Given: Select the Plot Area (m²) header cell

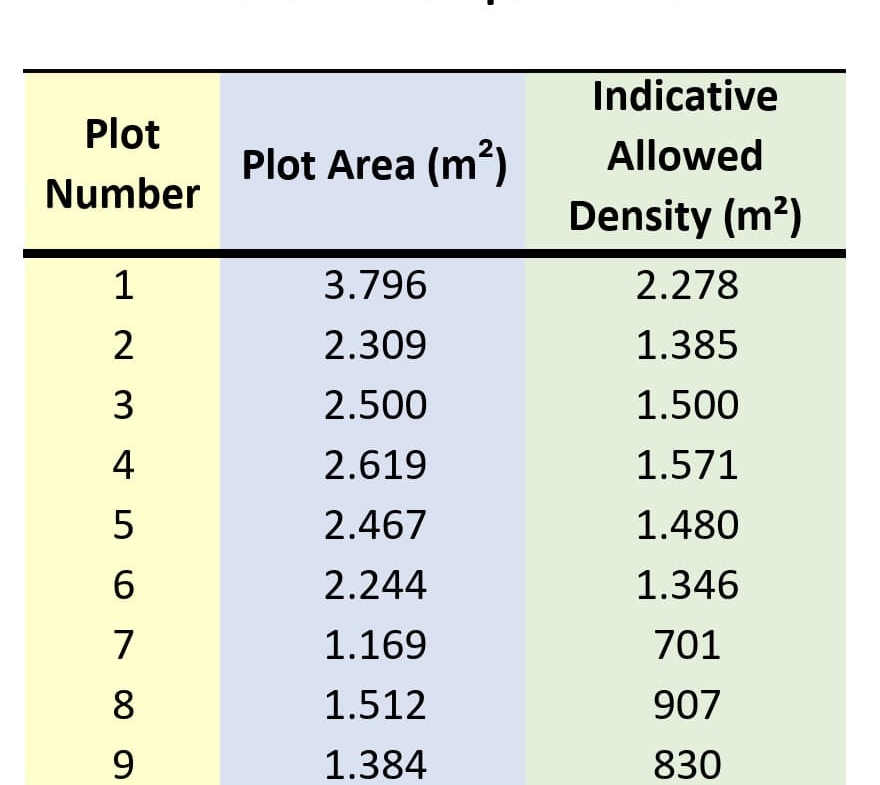Looking at the screenshot, I should click(375, 165).
